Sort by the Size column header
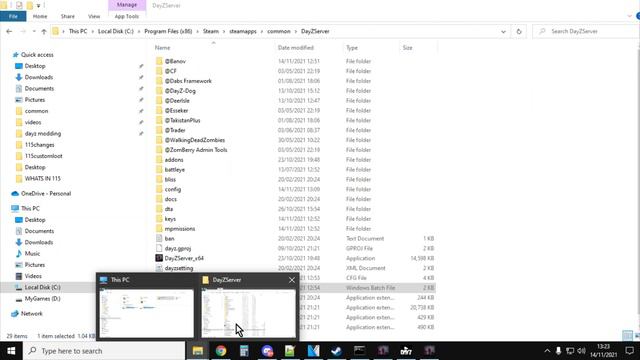The image size is (640, 360). (407, 48)
